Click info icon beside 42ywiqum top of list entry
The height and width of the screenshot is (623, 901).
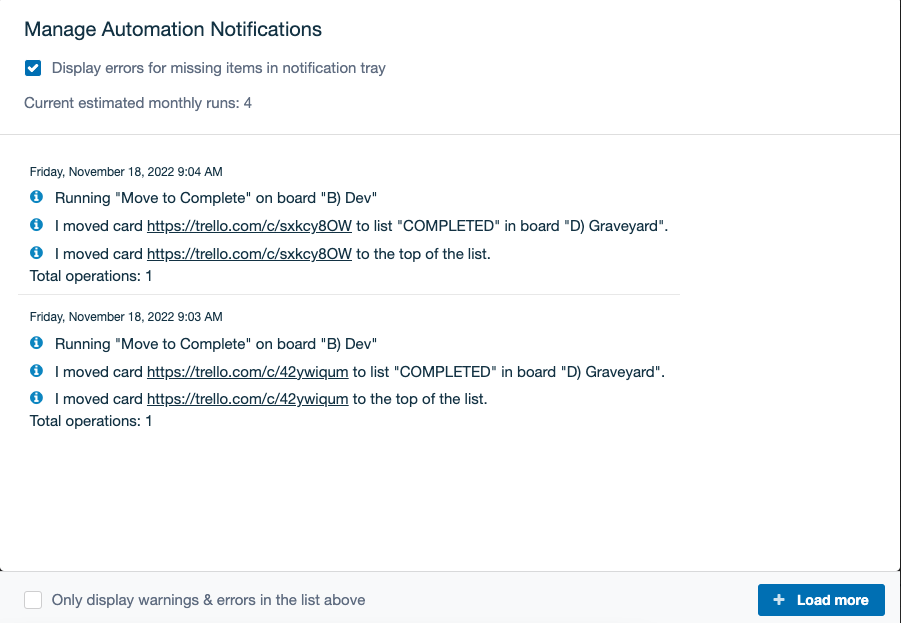tap(36, 398)
